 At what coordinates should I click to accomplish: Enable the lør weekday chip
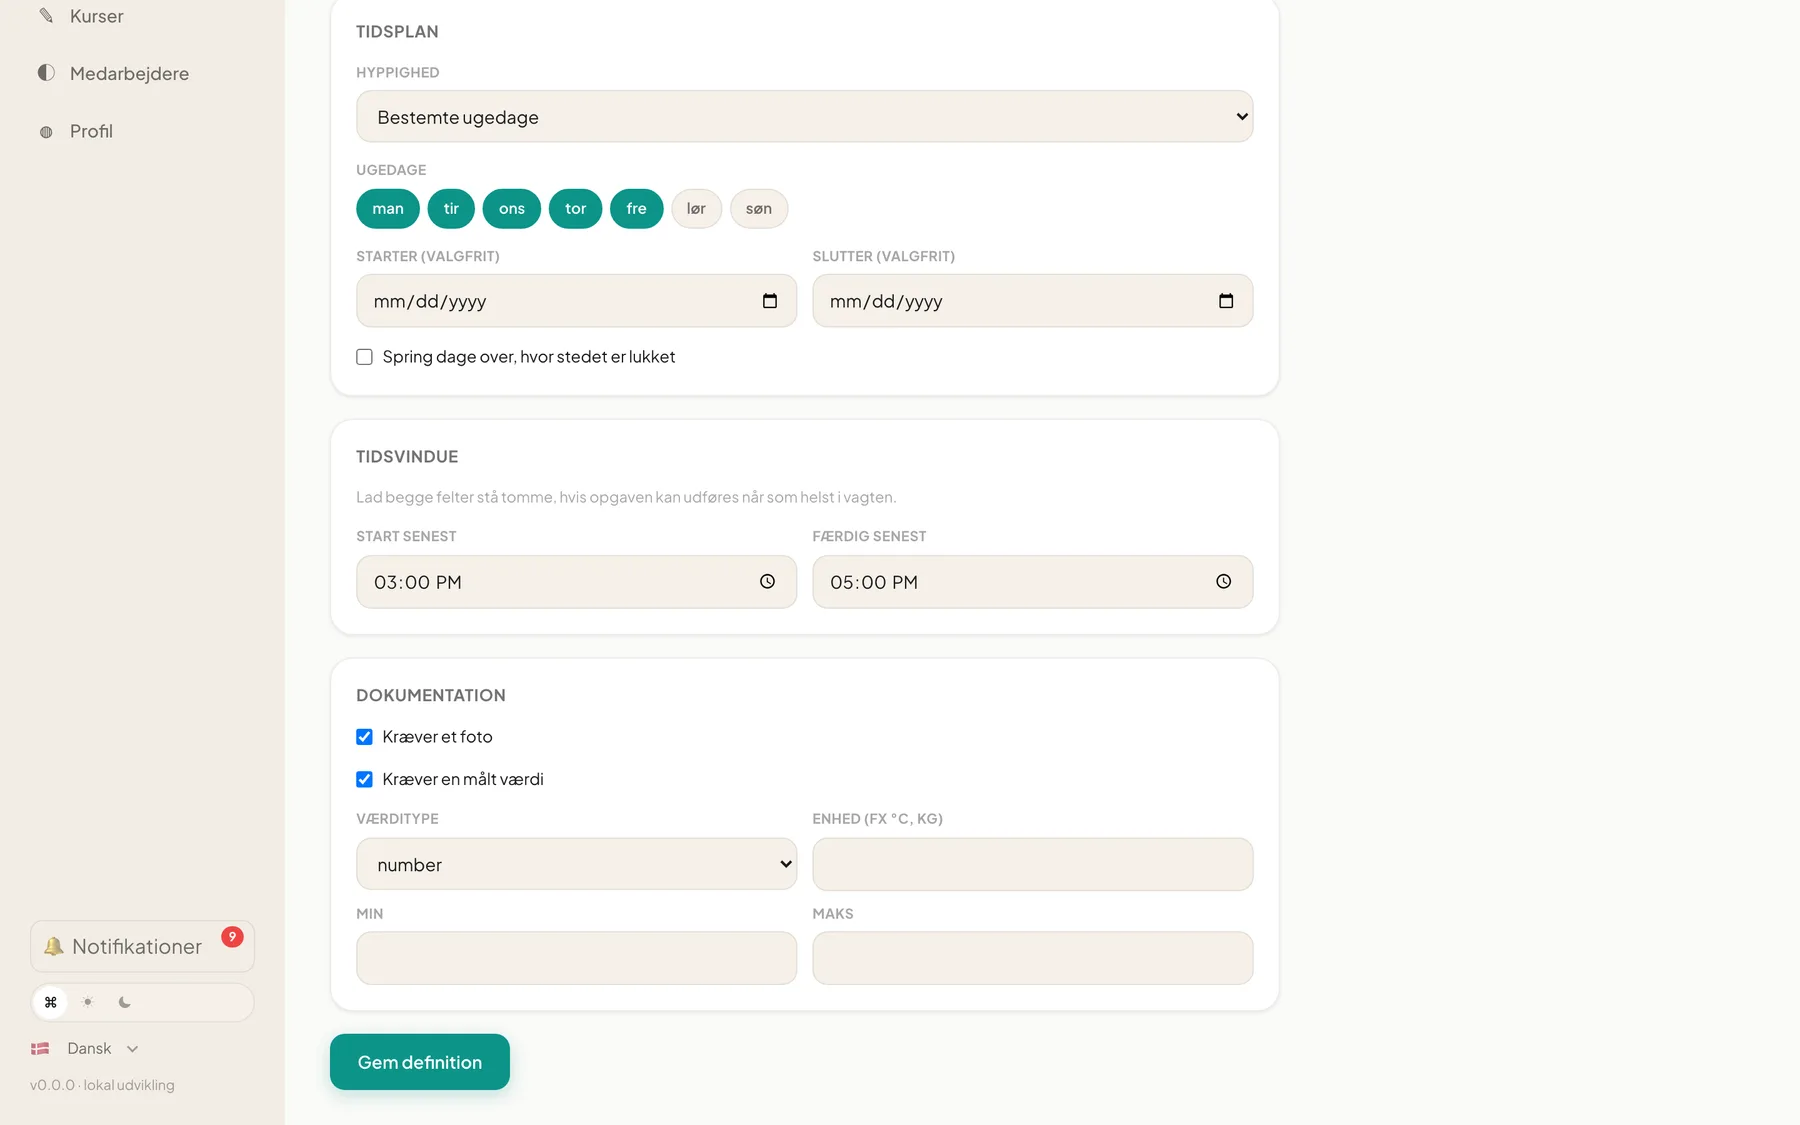696,209
